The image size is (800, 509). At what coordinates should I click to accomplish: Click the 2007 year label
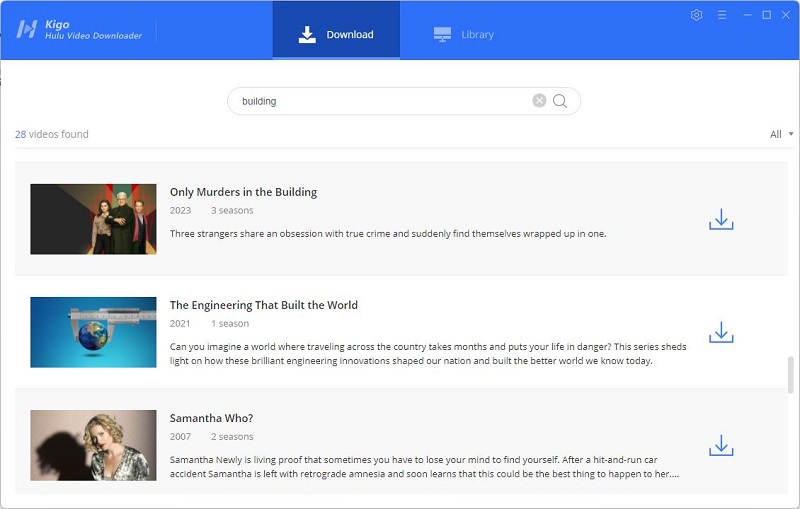tap(180, 437)
